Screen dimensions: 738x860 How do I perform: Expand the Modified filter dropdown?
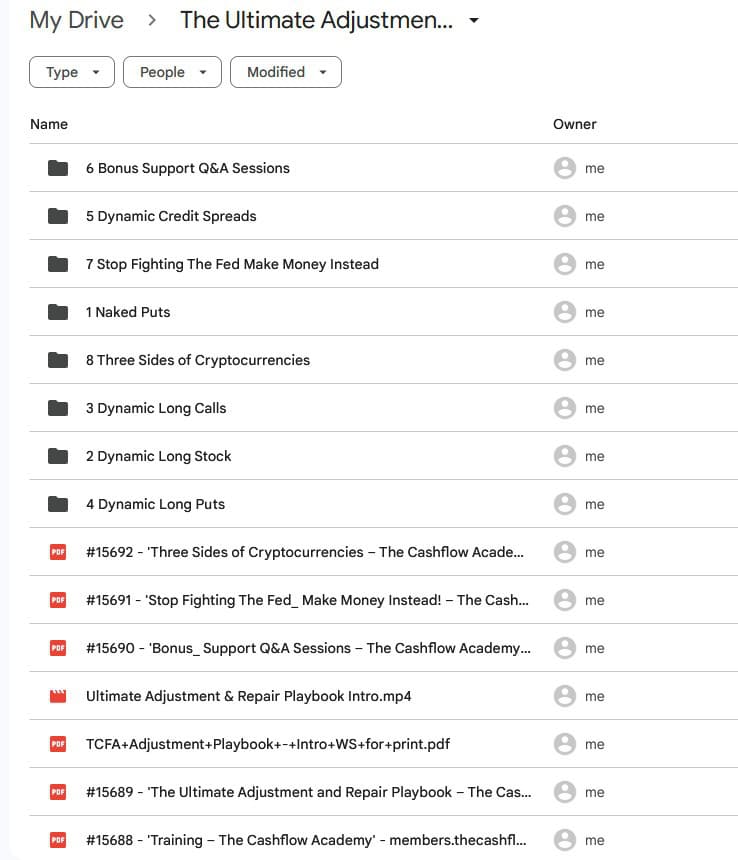pos(286,72)
